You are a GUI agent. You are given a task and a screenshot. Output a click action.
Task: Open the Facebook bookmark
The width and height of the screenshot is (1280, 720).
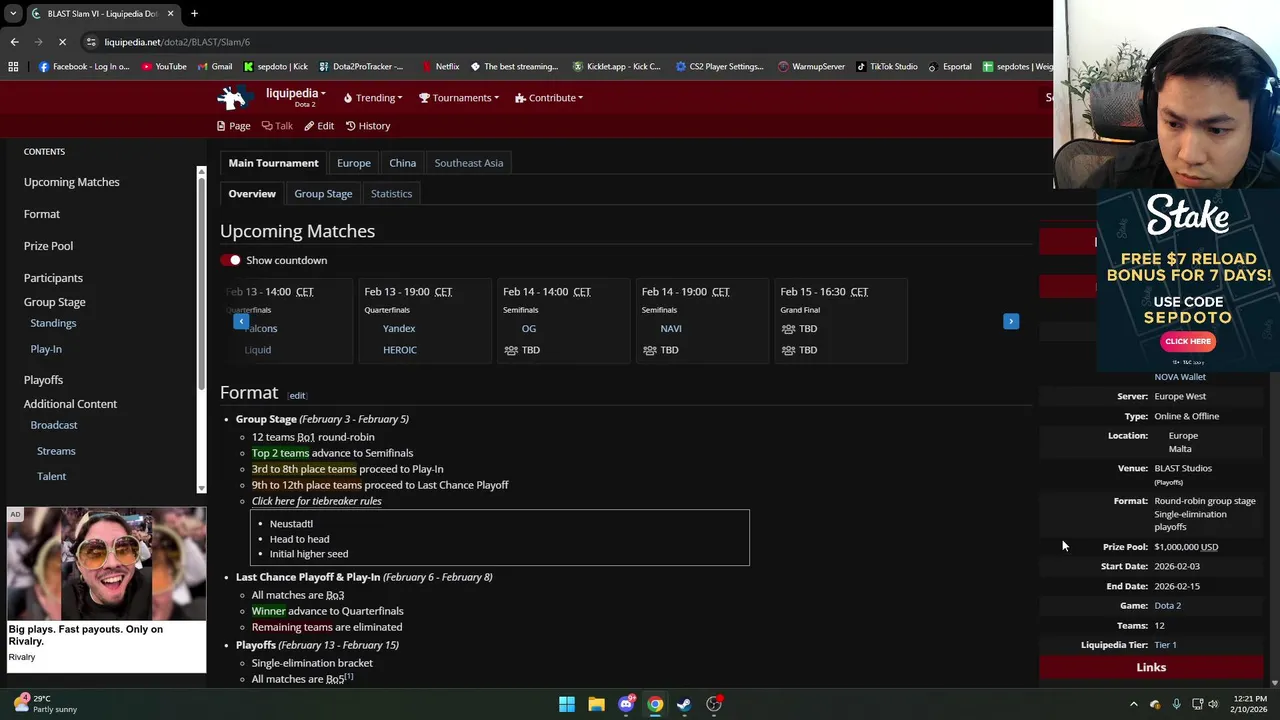[84, 67]
